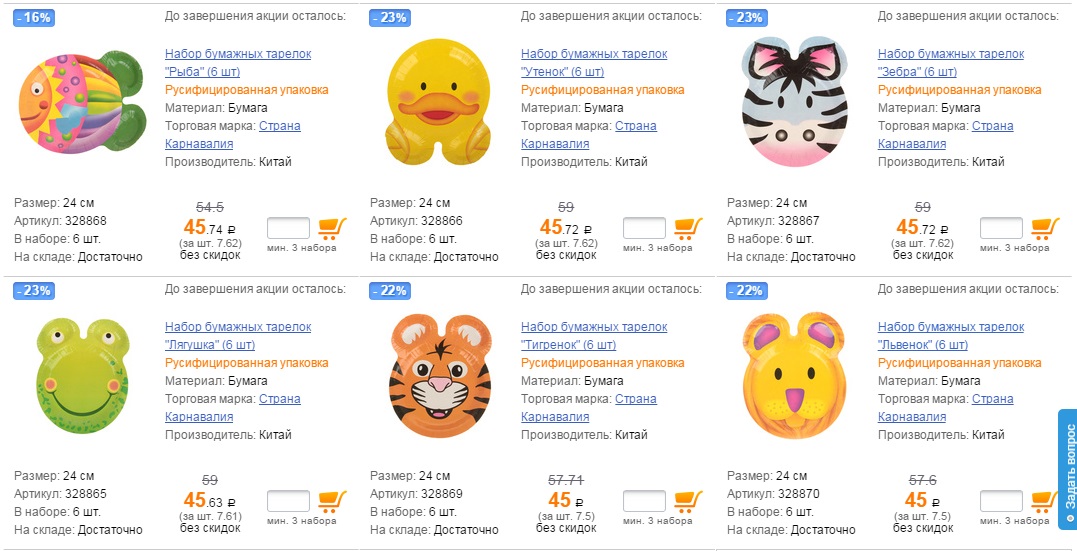Focus the quantity input for Тигренок plates
This screenshot has width=1077, height=551.
tap(644, 501)
